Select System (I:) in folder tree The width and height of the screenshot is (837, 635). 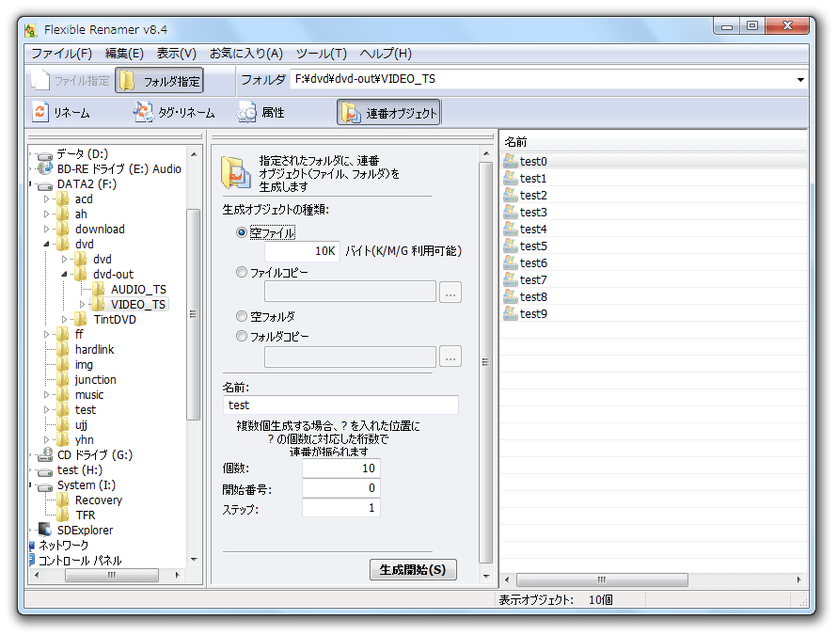point(86,485)
